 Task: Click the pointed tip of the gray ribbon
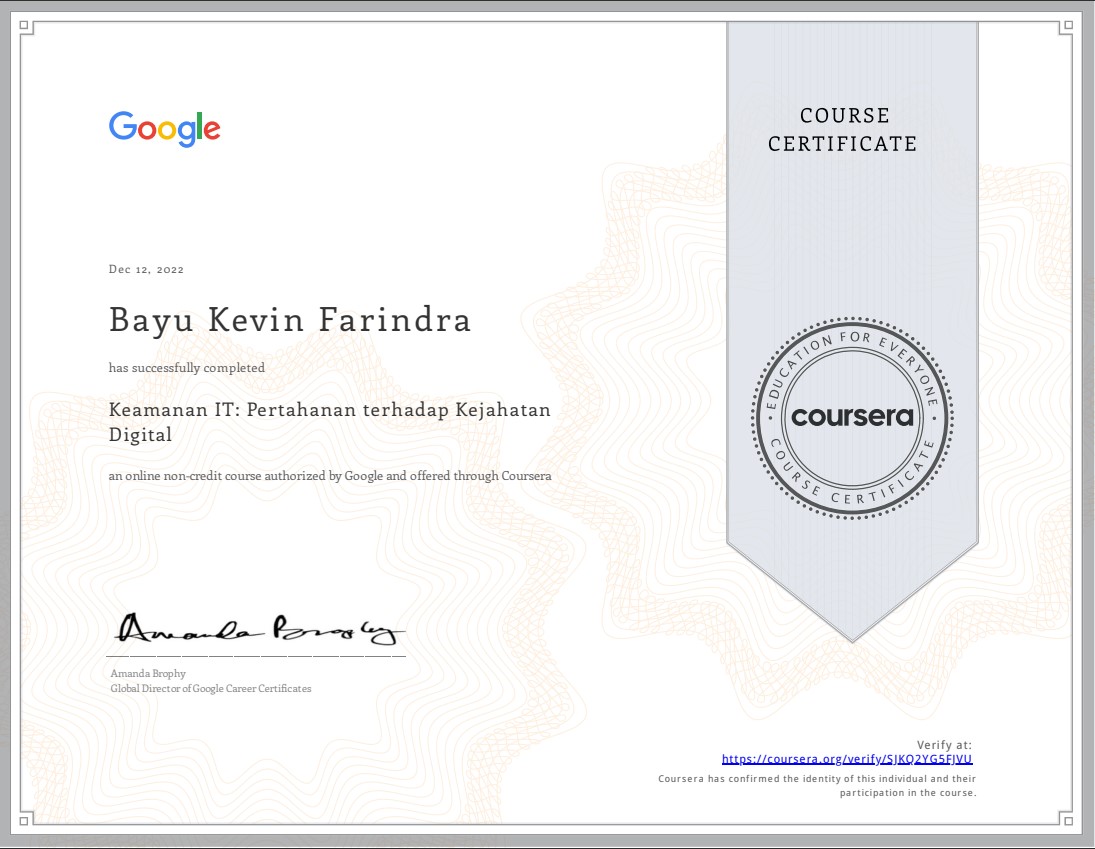click(852, 636)
